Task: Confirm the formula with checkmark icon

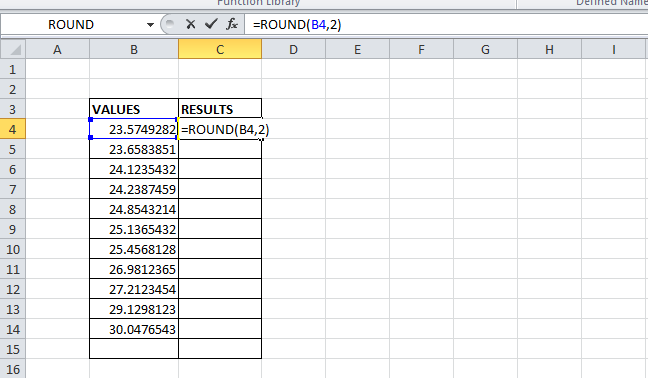Action: 211,24
